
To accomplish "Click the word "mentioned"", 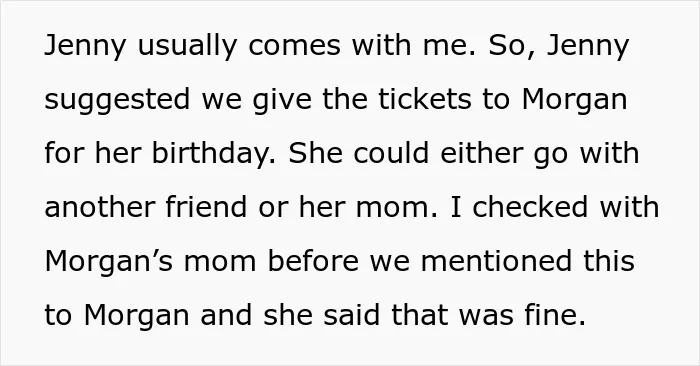I will [x=496, y=261].
